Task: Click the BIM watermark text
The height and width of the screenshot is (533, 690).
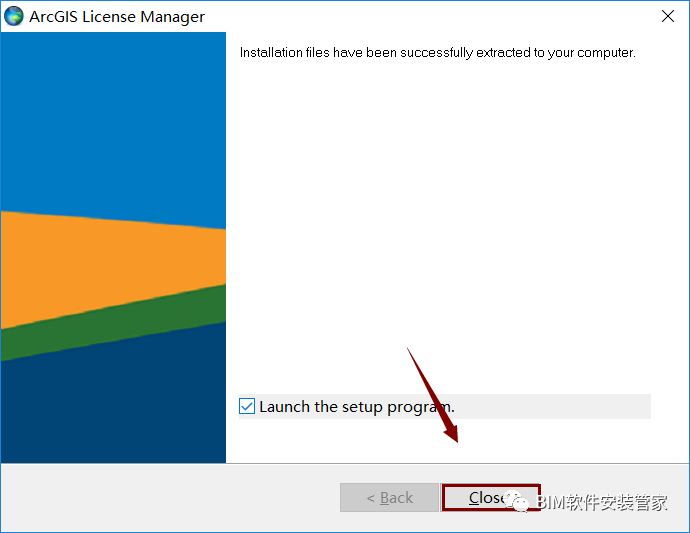Action: point(602,502)
